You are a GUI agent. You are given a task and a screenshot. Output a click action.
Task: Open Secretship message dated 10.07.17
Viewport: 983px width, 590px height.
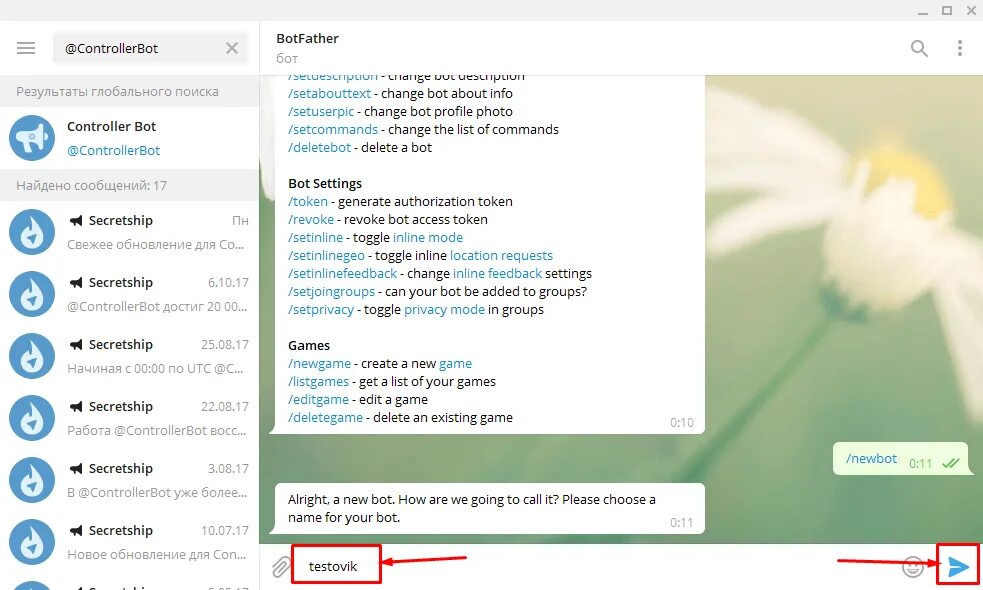click(129, 542)
